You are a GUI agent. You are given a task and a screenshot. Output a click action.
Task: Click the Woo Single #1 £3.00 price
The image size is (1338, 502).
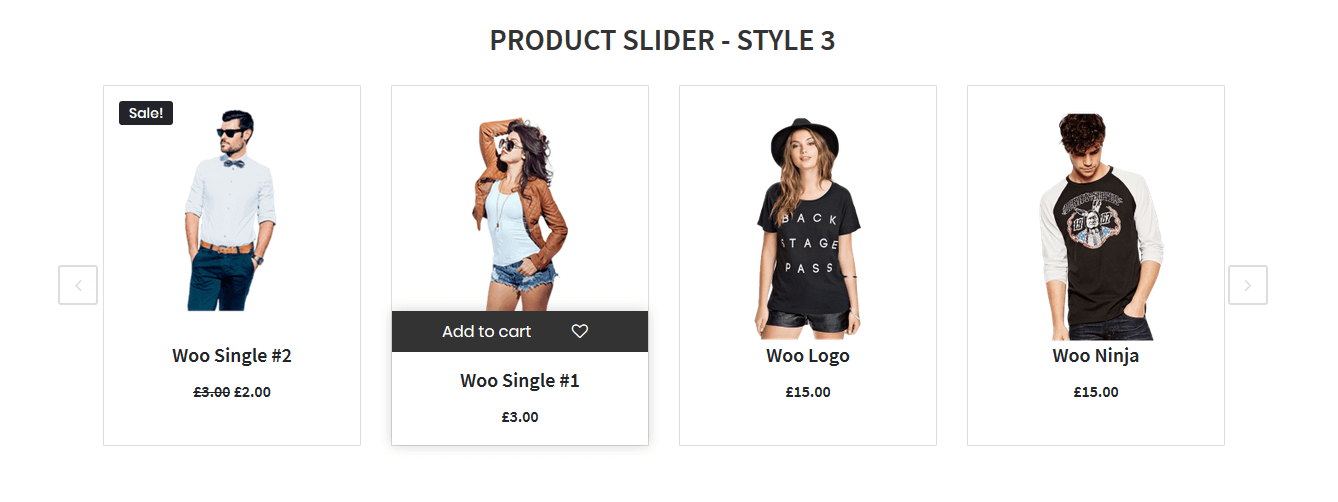coord(520,417)
